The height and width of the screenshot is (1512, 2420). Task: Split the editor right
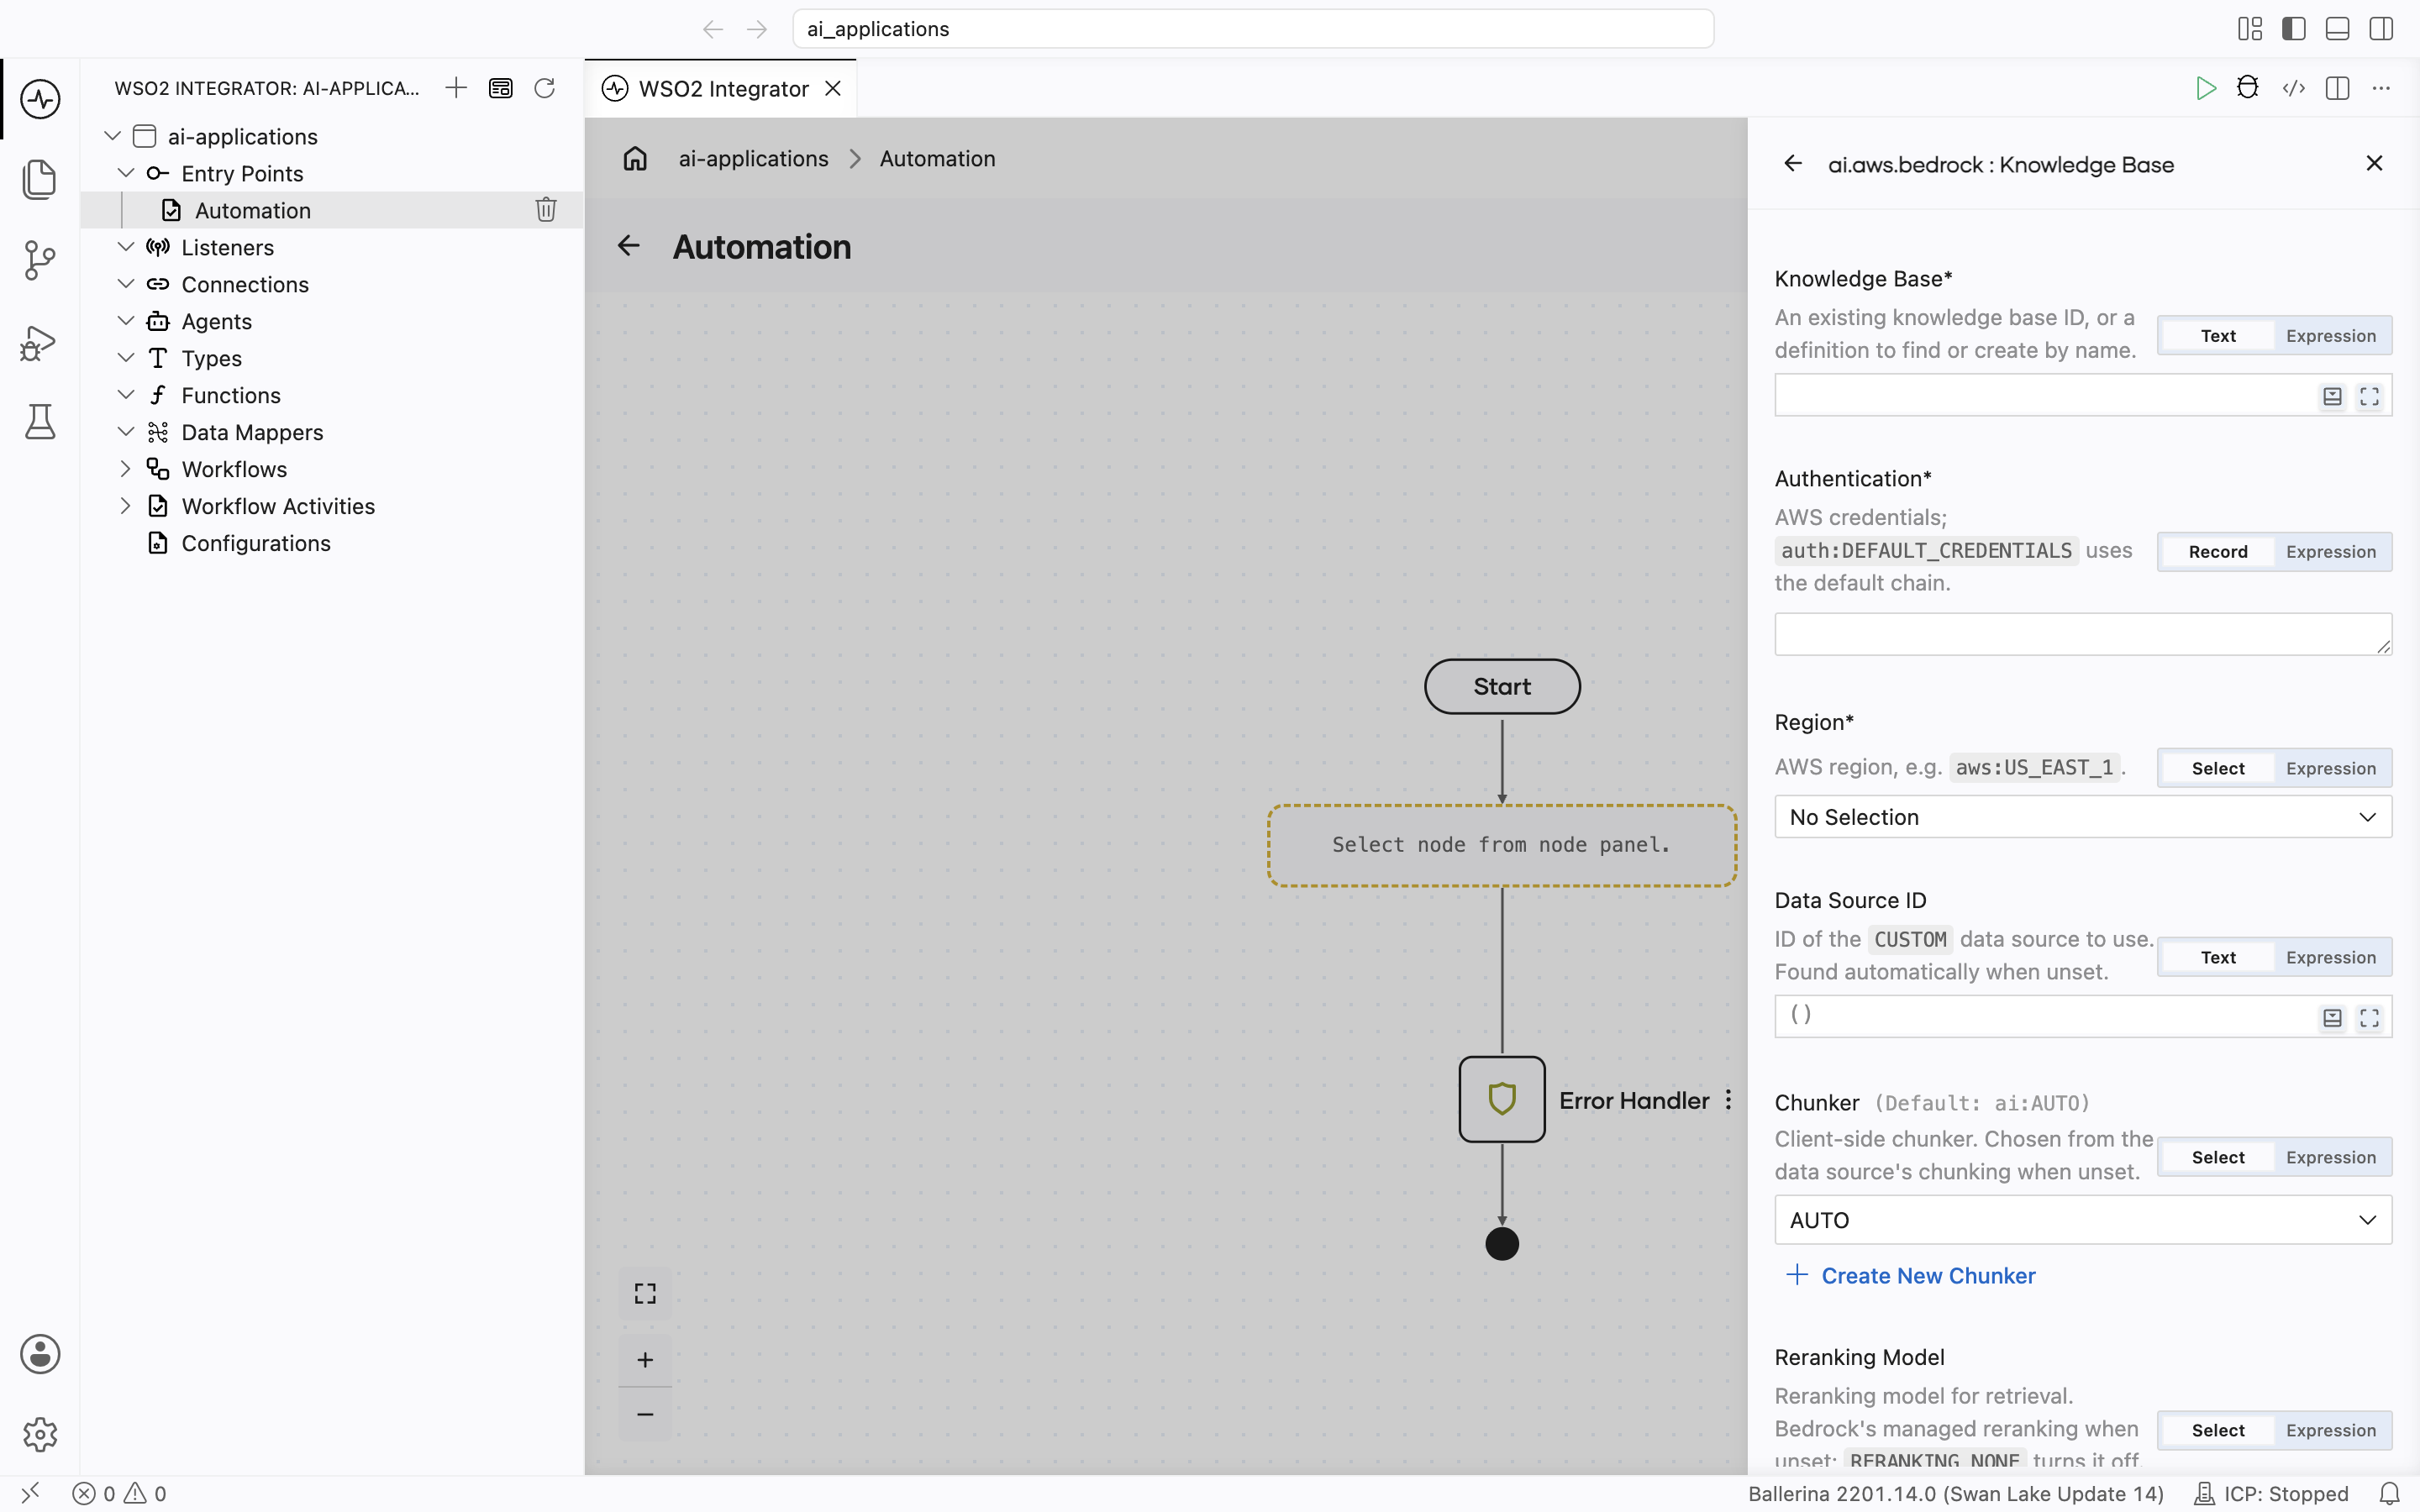click(x=2338, y=88)
